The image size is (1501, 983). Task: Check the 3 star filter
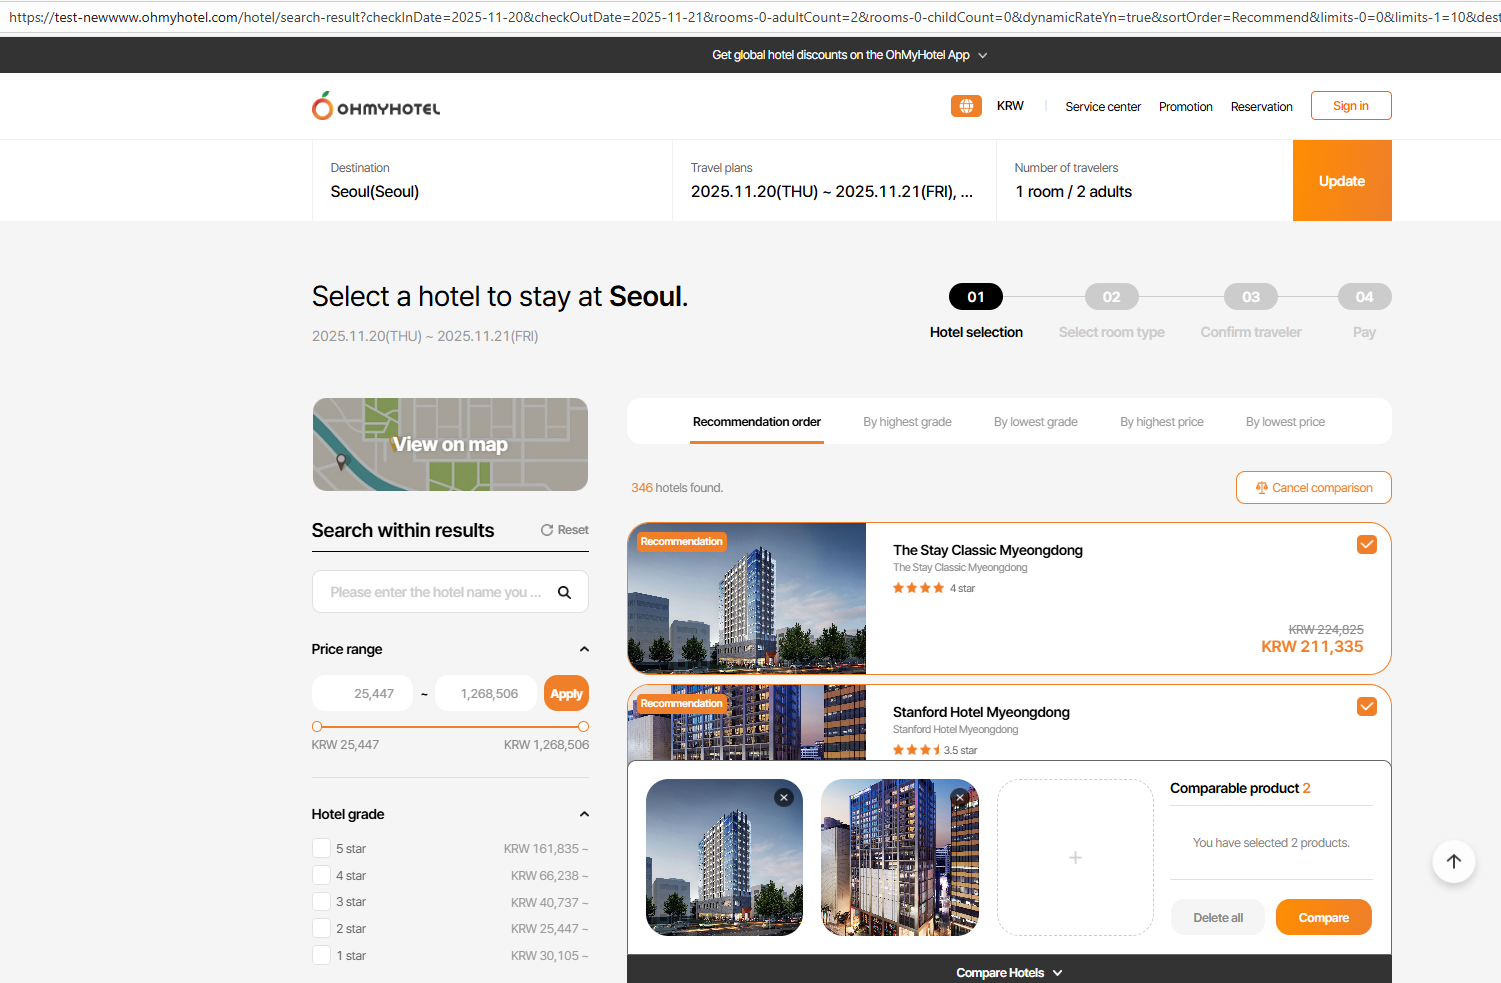321,902
